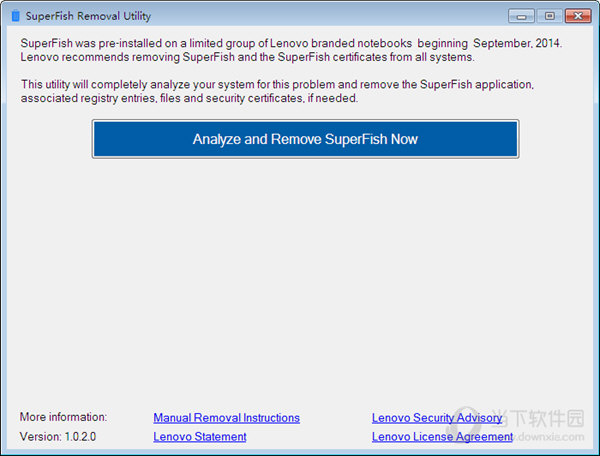Click the SuperFish Removal Utility window title
The width and height of the screenshot is (600, 456).
pyautogui.click(x=88, y=16)
